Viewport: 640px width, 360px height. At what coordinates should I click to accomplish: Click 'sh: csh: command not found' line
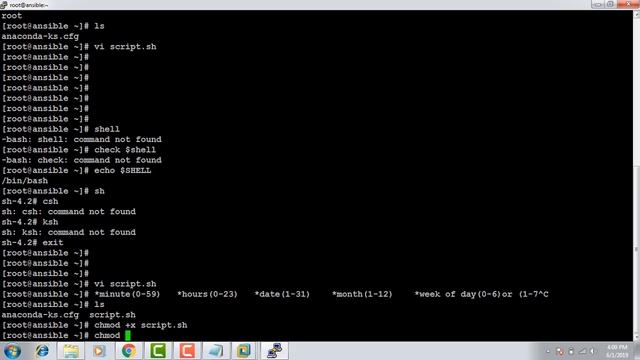[69, 211]
